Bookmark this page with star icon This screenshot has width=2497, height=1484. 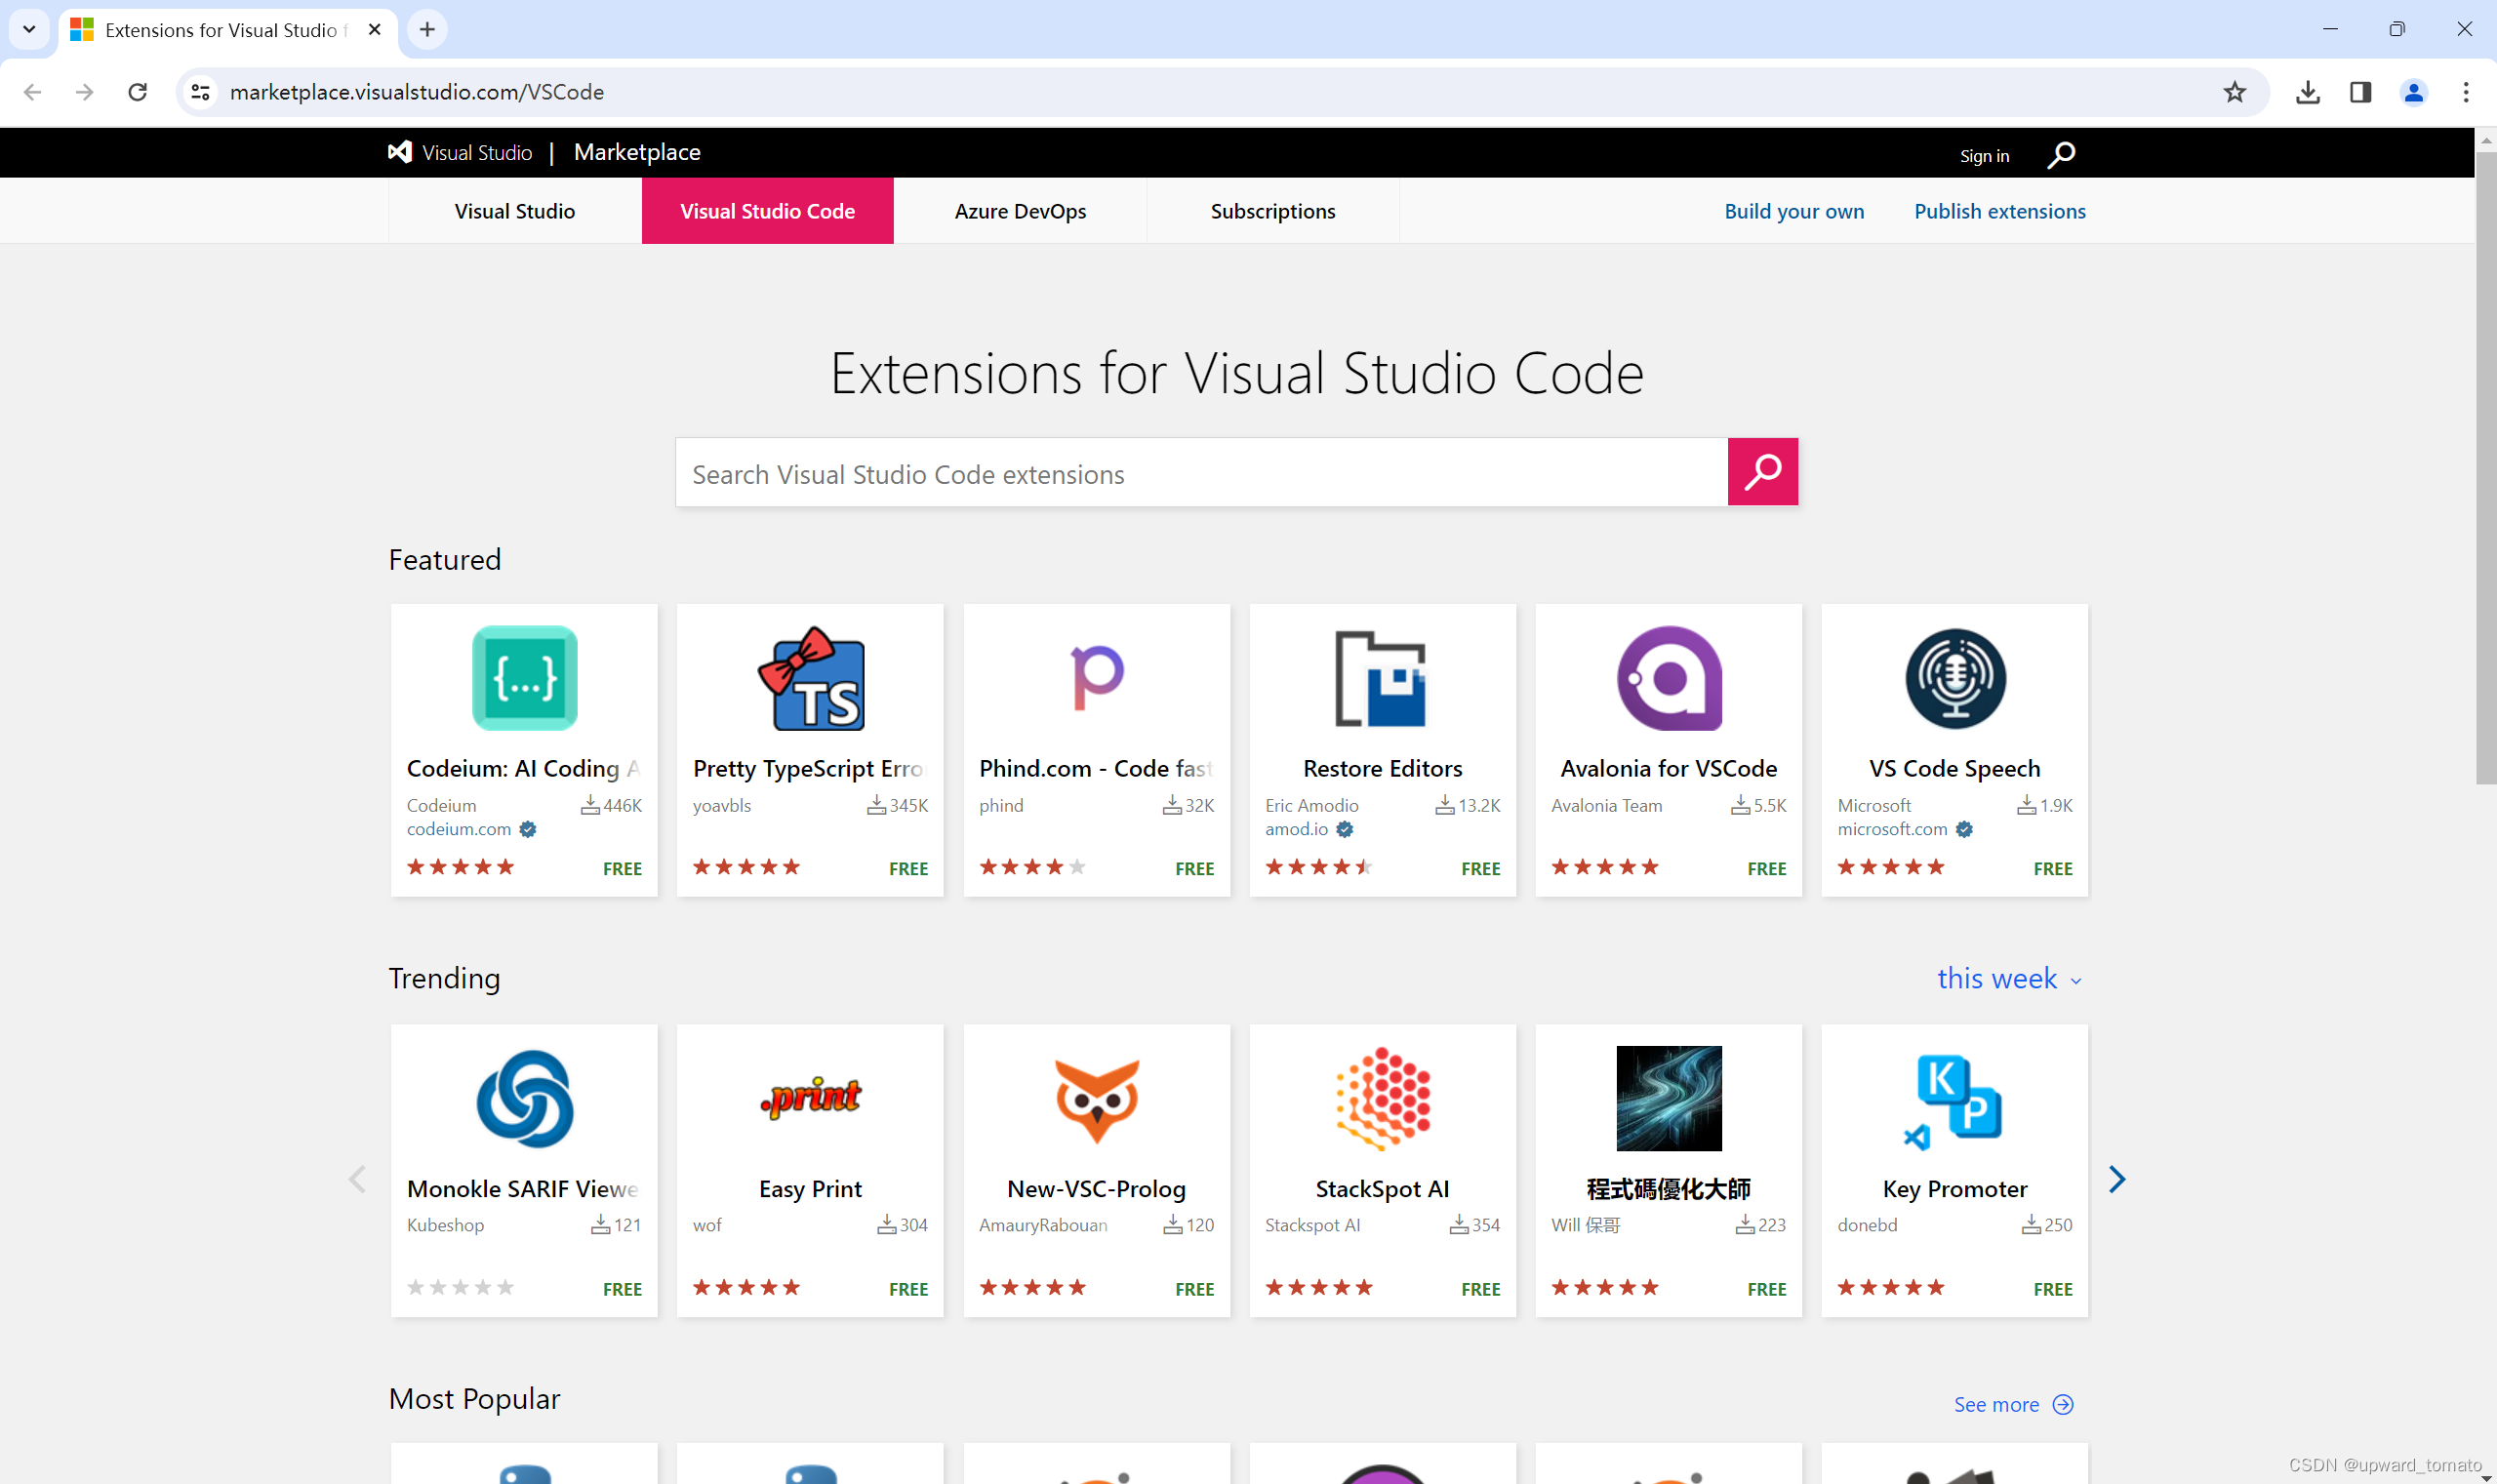[2234, 92]
